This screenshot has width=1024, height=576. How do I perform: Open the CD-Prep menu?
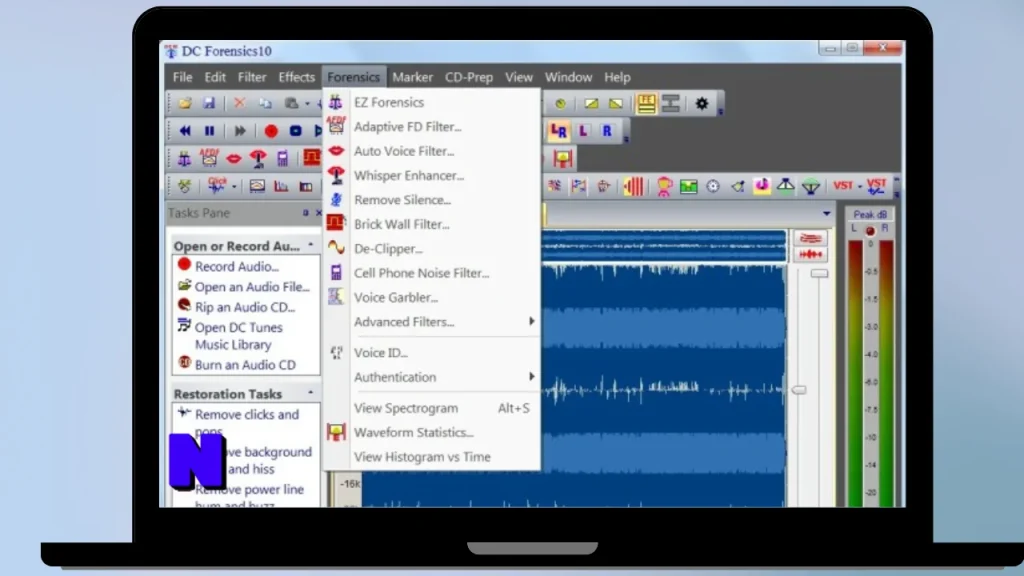[469, 77]
